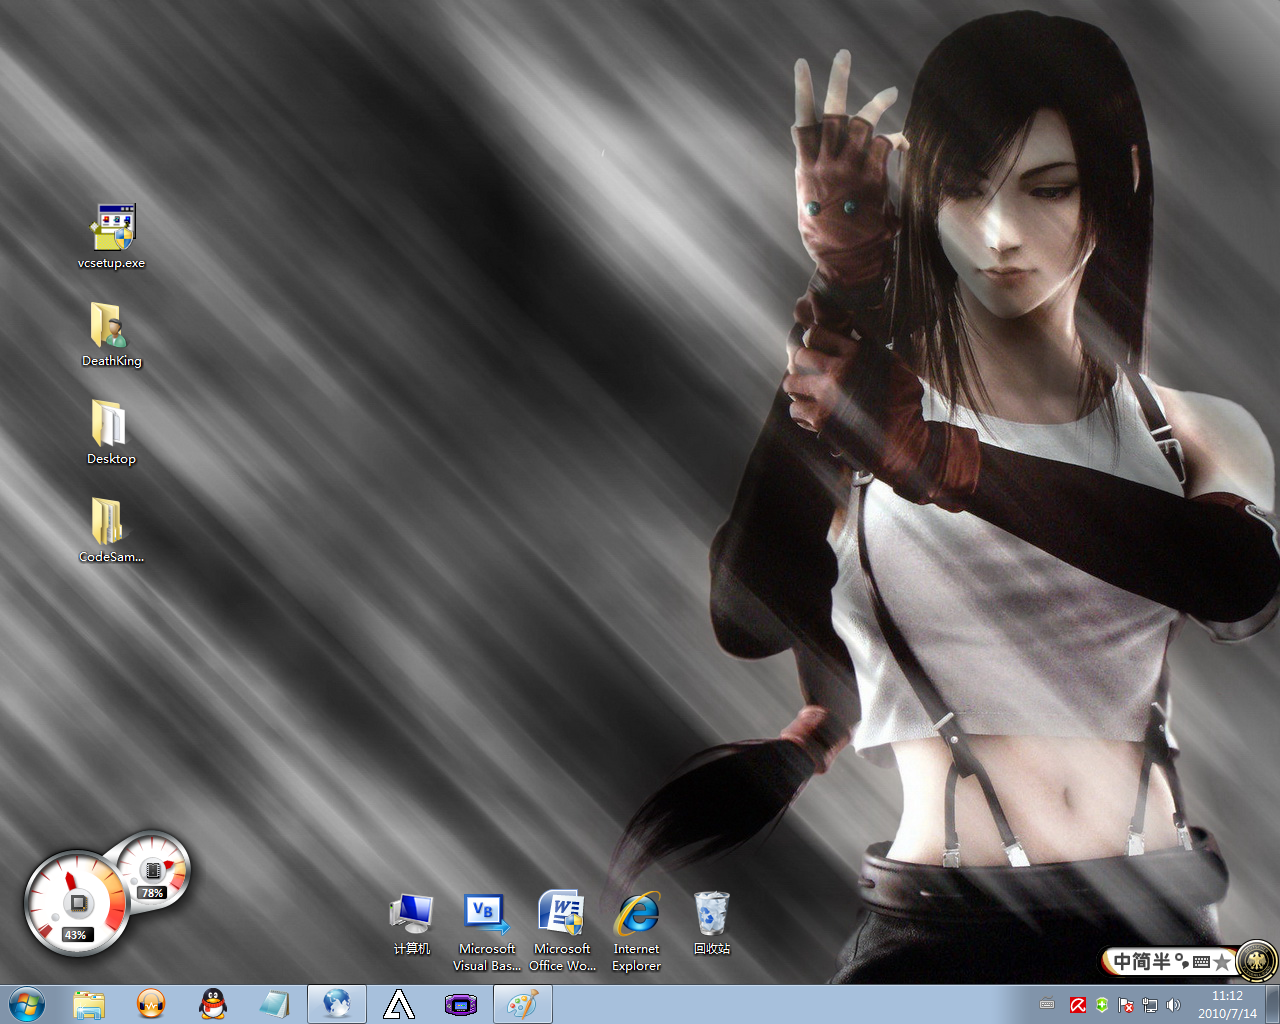Toggle the 简 simplified/traditional character mode
The height and width of the screenshot is (1024, 1280).
tap(1142, 961)
